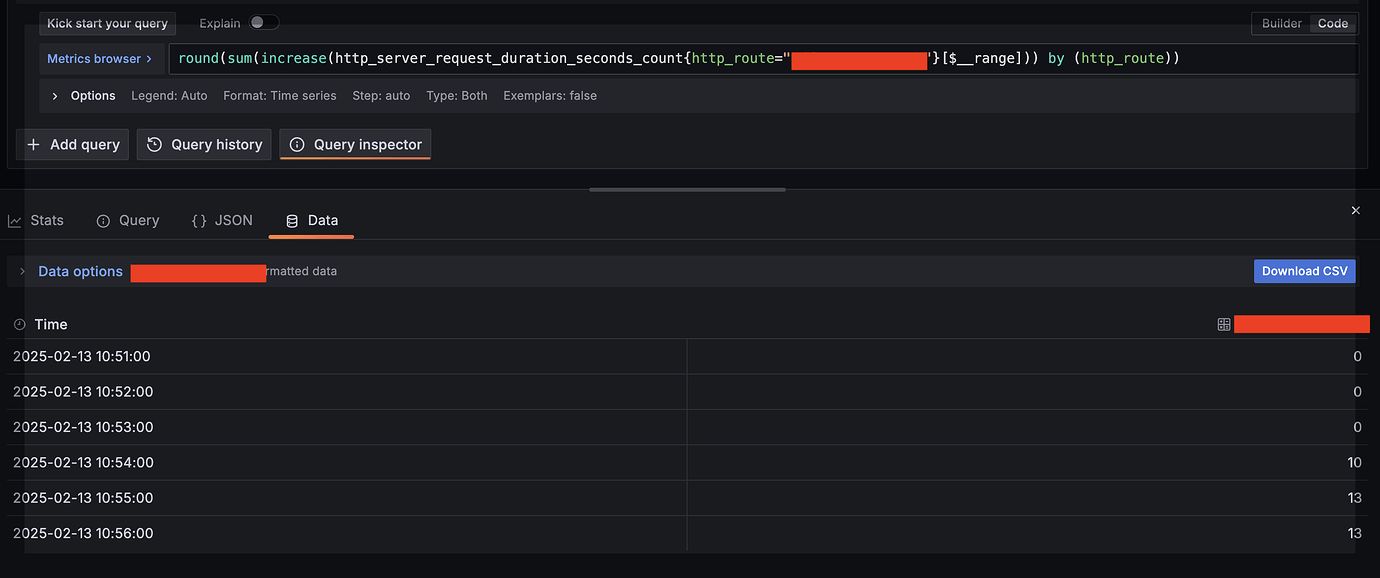Expand the Data options section
The width and height of the screenshot is (1380, 578).
[x=22, y=270]
